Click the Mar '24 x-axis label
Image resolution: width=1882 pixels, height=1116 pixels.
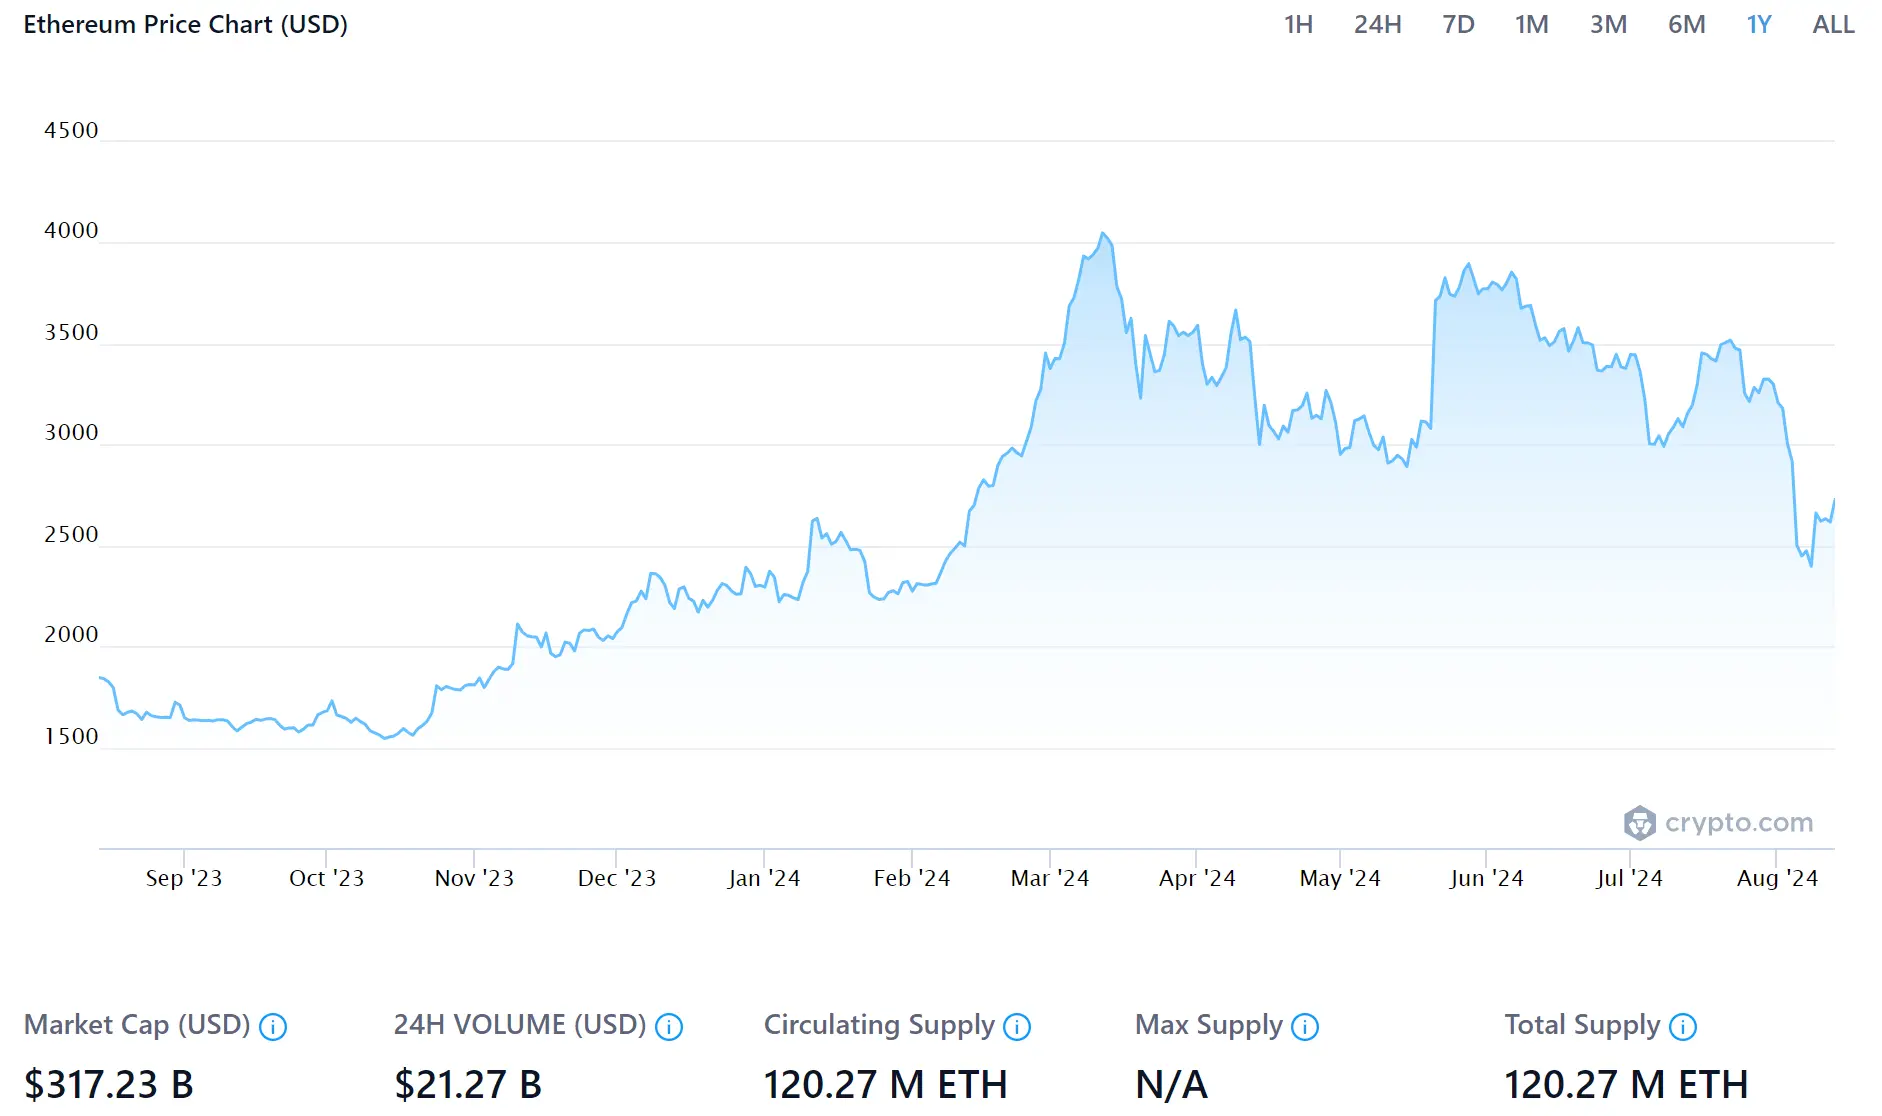pos(1050,878)
